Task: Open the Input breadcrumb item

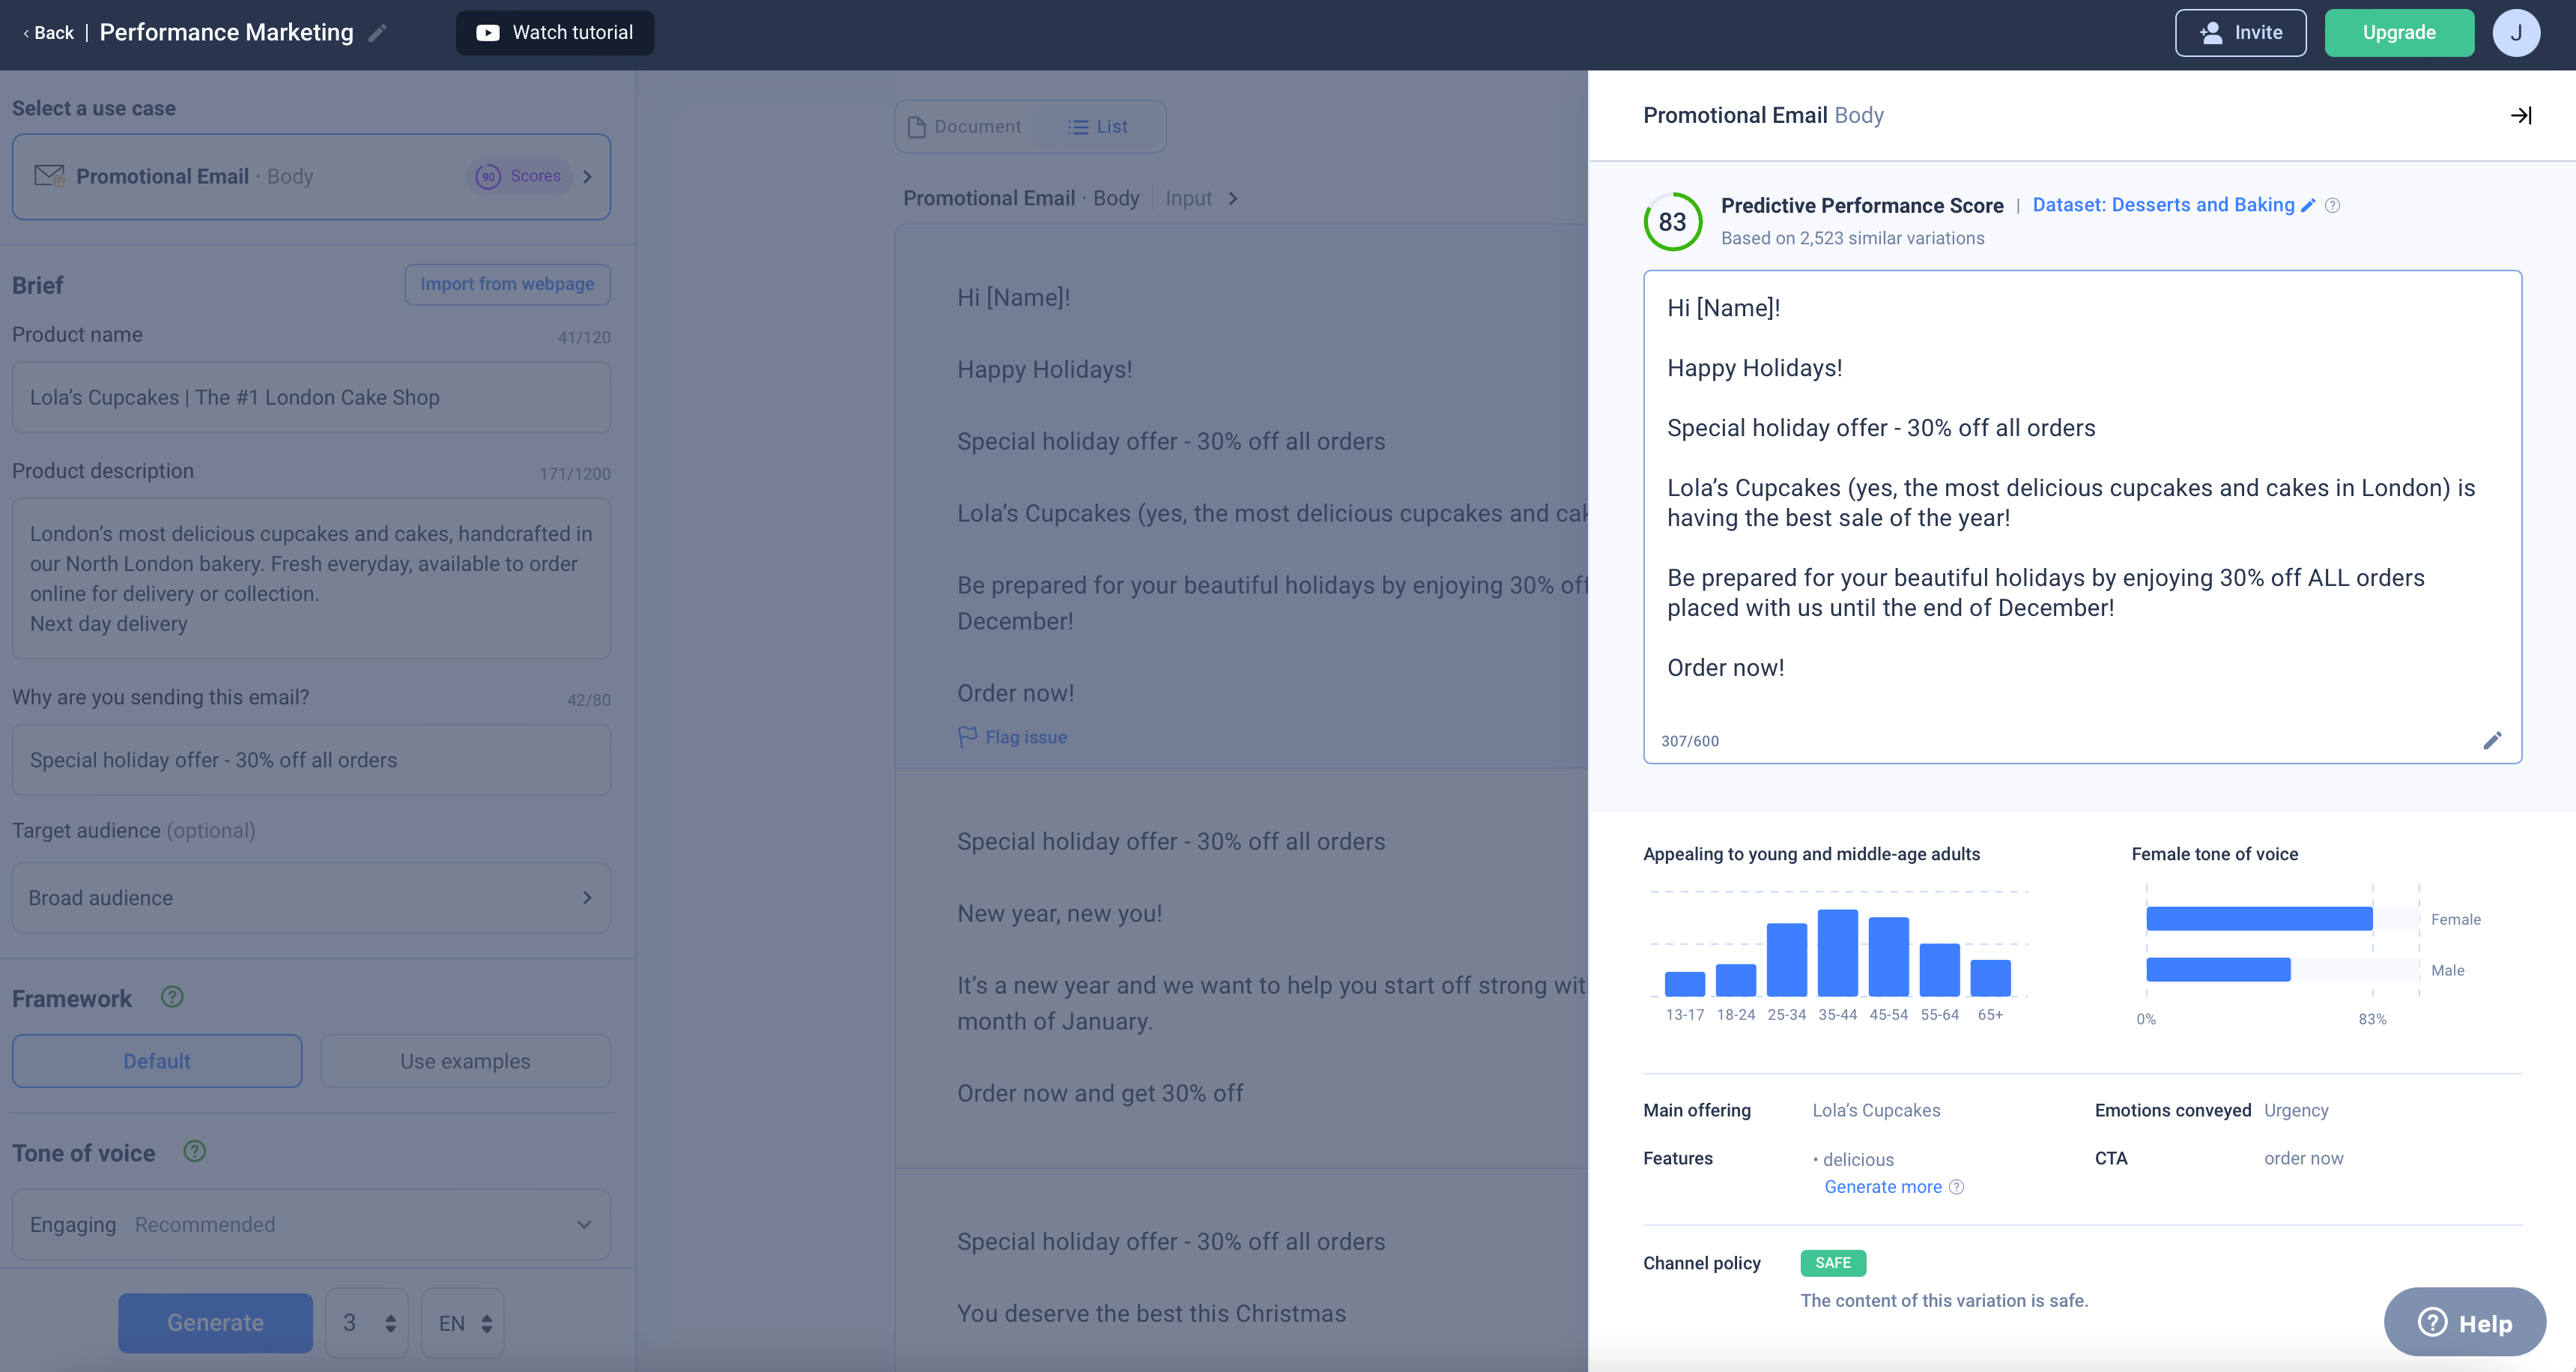Action: (1188, 198)
